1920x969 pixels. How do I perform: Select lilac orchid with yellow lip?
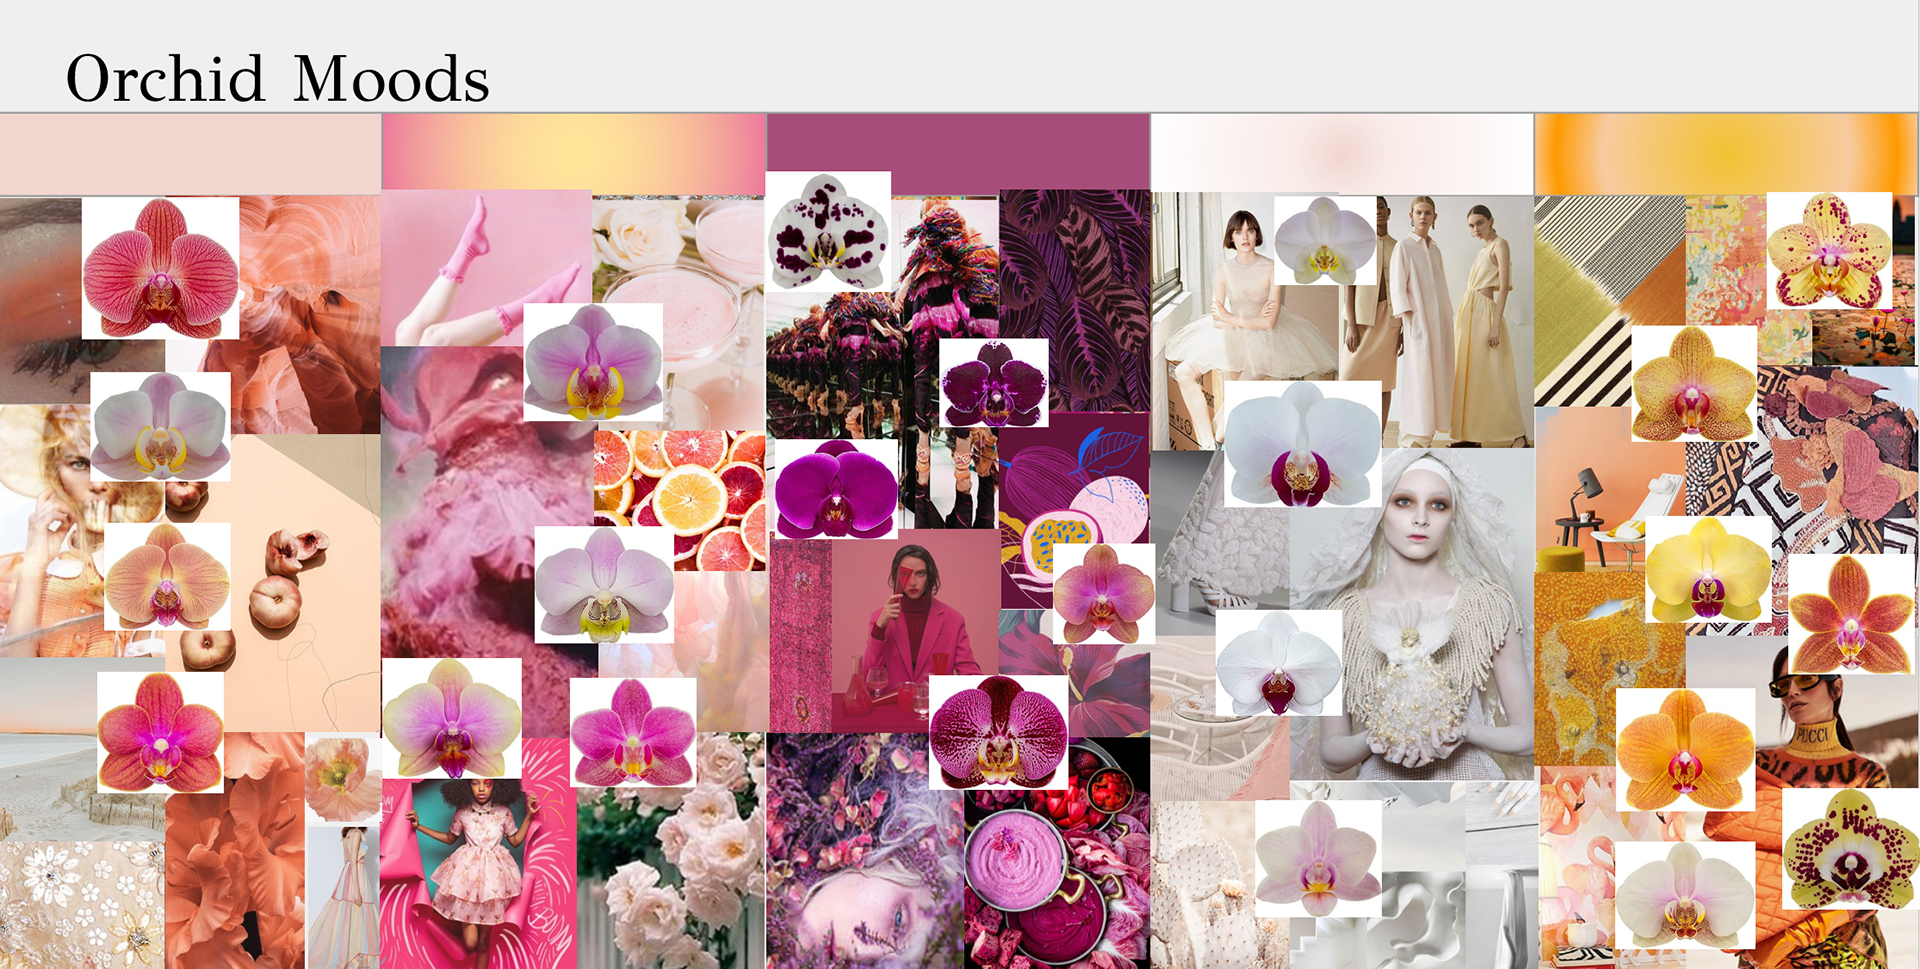pos(593,362)
